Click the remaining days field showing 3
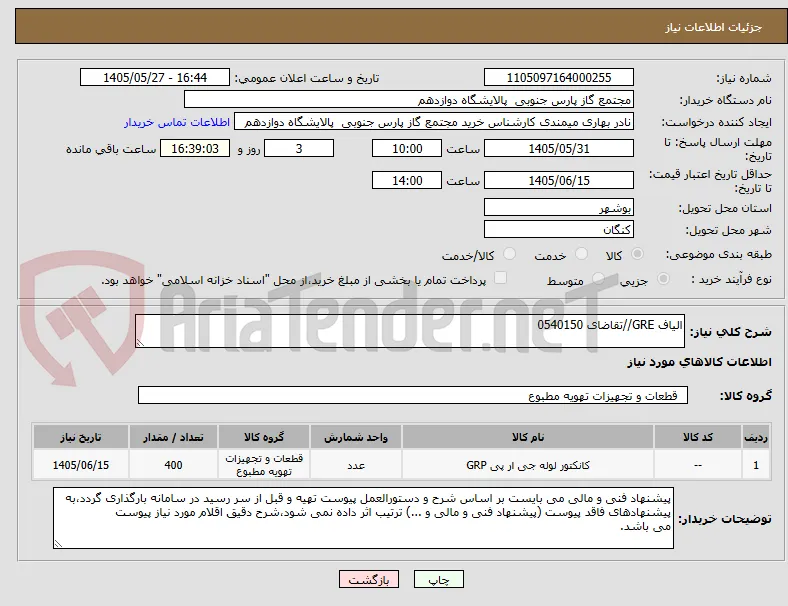This screenshot has width=788, height=606. tap(299, 149)
